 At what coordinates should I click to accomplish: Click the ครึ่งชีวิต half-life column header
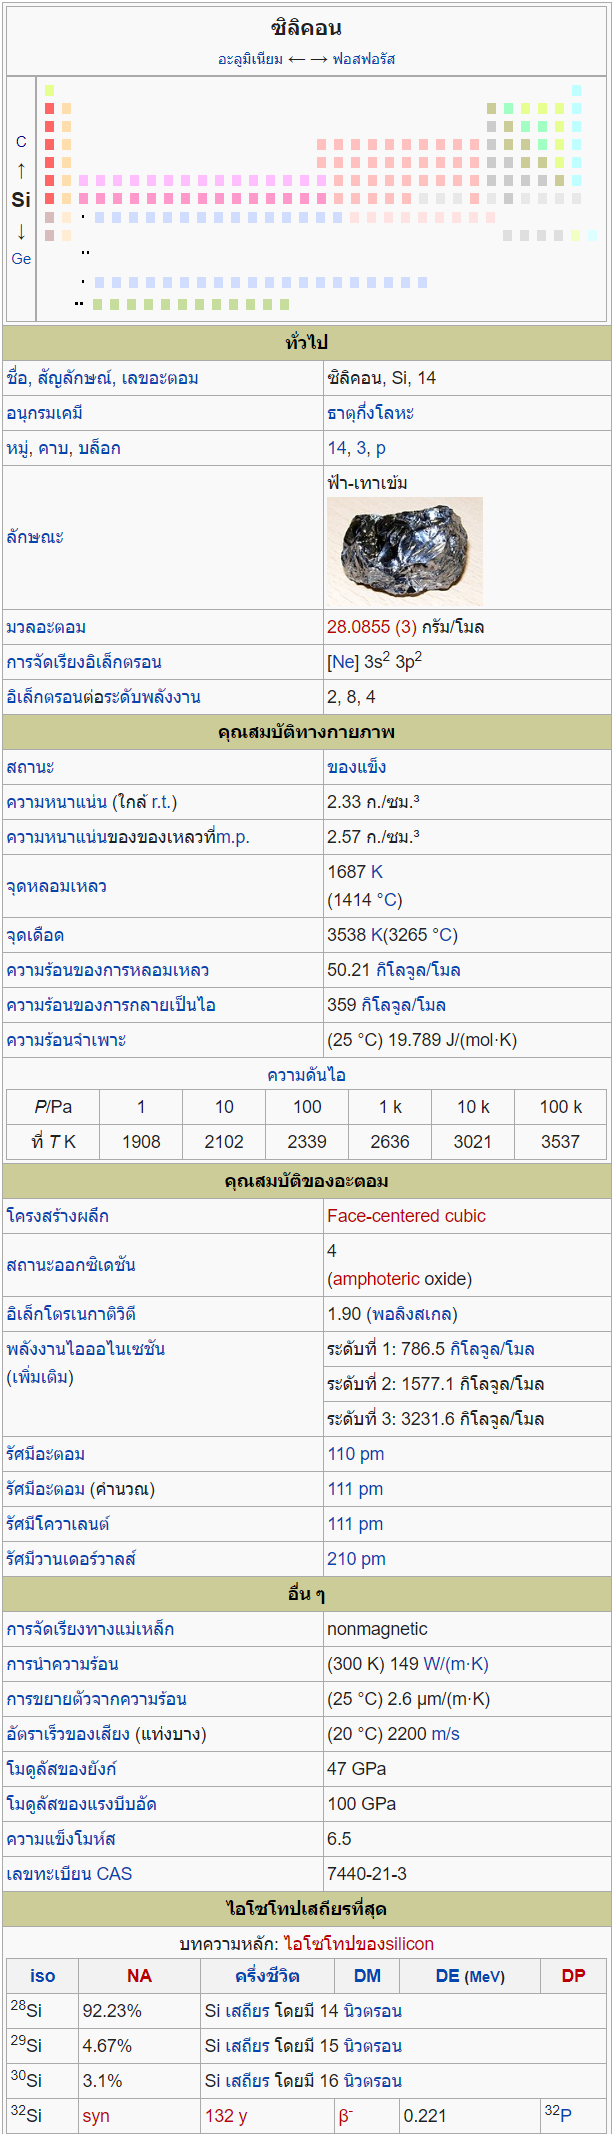coord(267,1976)
